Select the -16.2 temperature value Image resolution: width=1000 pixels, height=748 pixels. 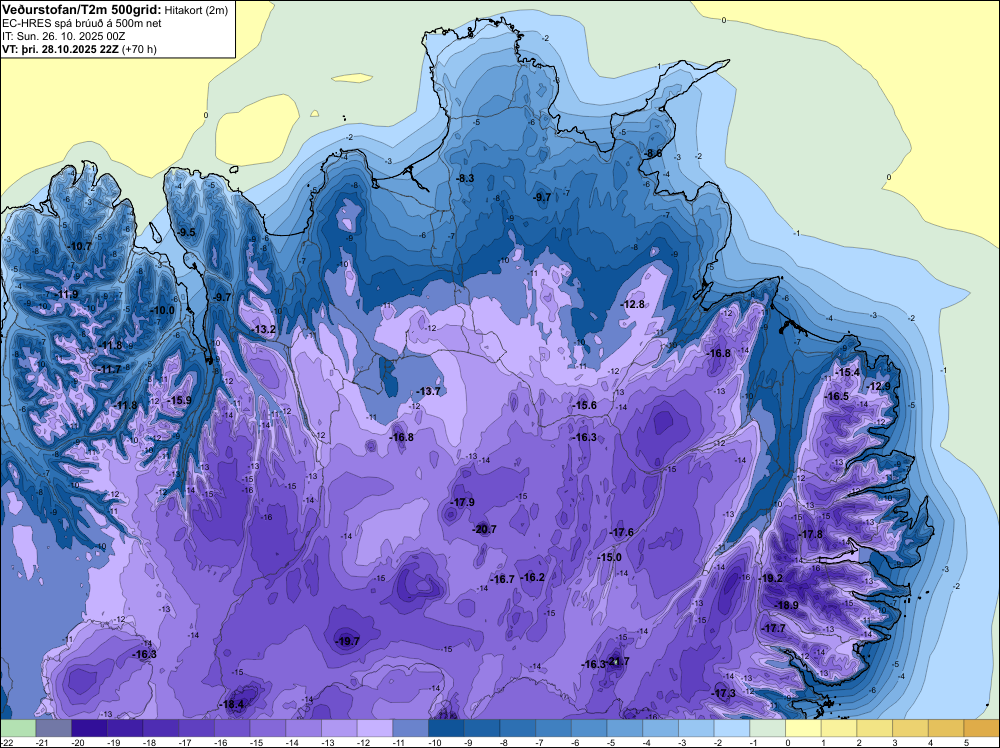coord(533,577)
